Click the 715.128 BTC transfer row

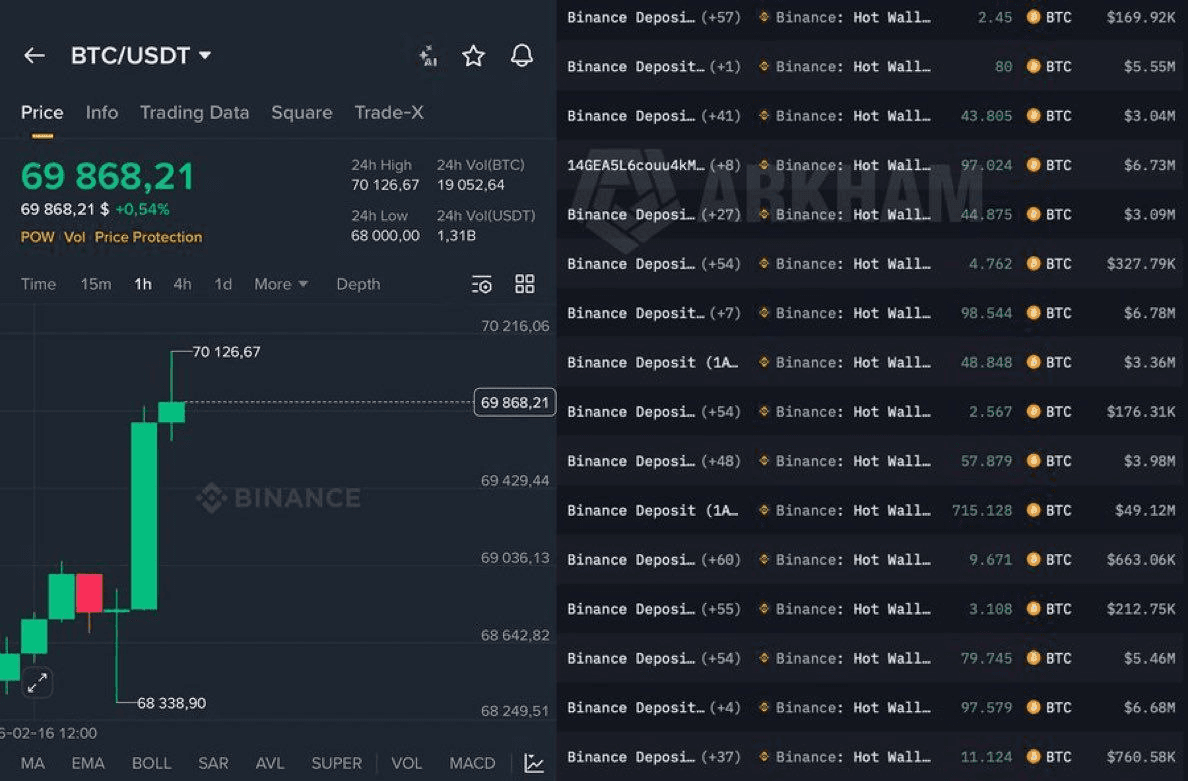pos(870,510)
